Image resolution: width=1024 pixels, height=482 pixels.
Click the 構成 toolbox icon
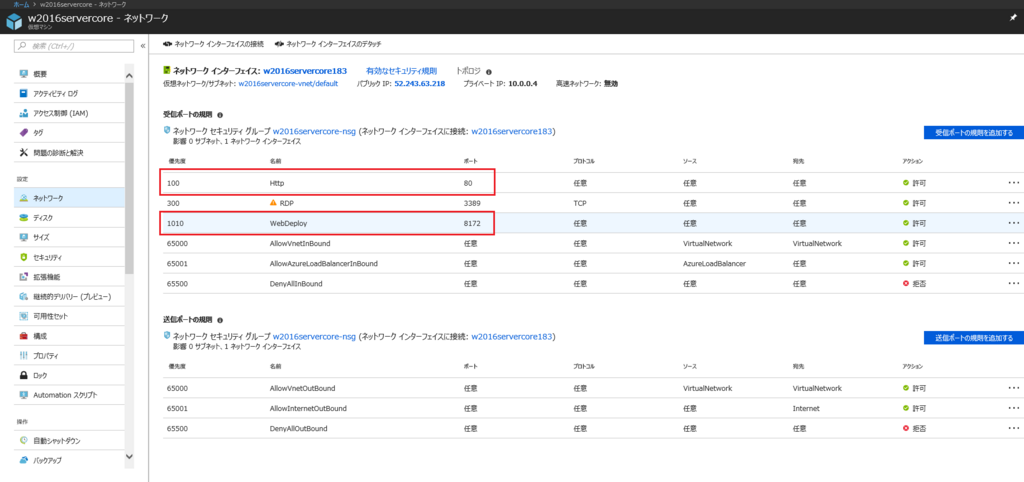pos(24,336)
